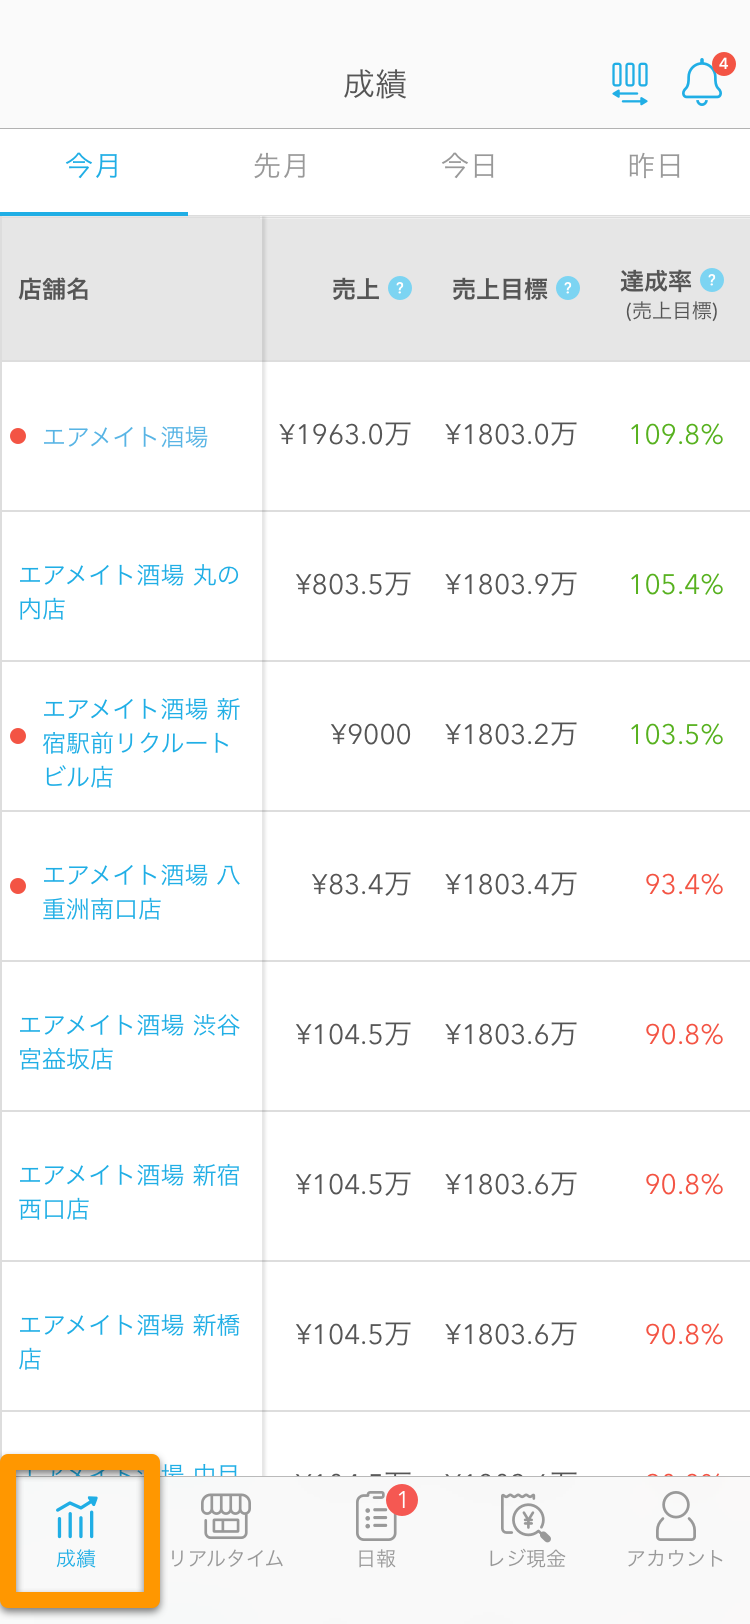Open the エアメイト酒場 store link
The height and width of the screenshot is (1624, 750).
tap(126, 437)
